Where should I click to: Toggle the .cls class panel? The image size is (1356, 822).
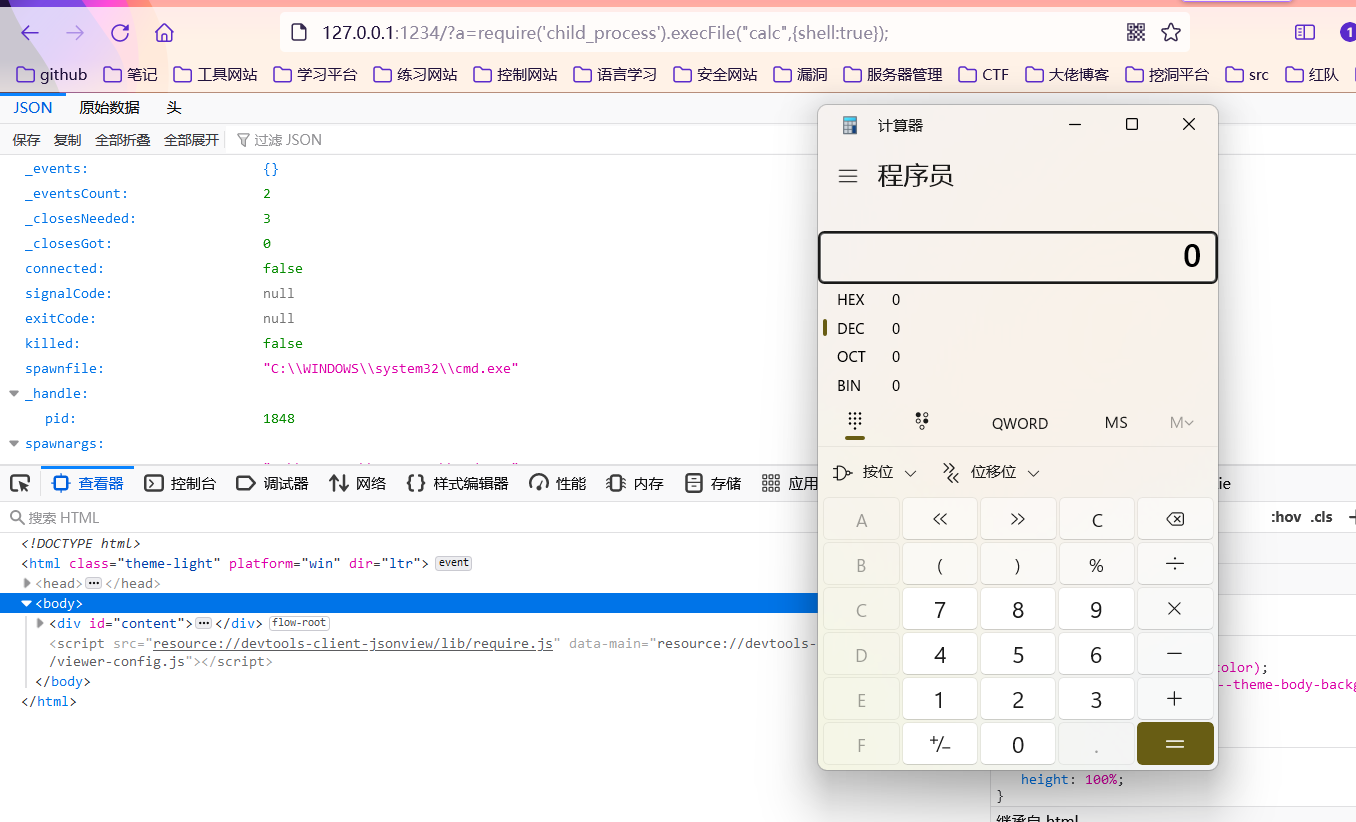click(x=1323, y=517)
